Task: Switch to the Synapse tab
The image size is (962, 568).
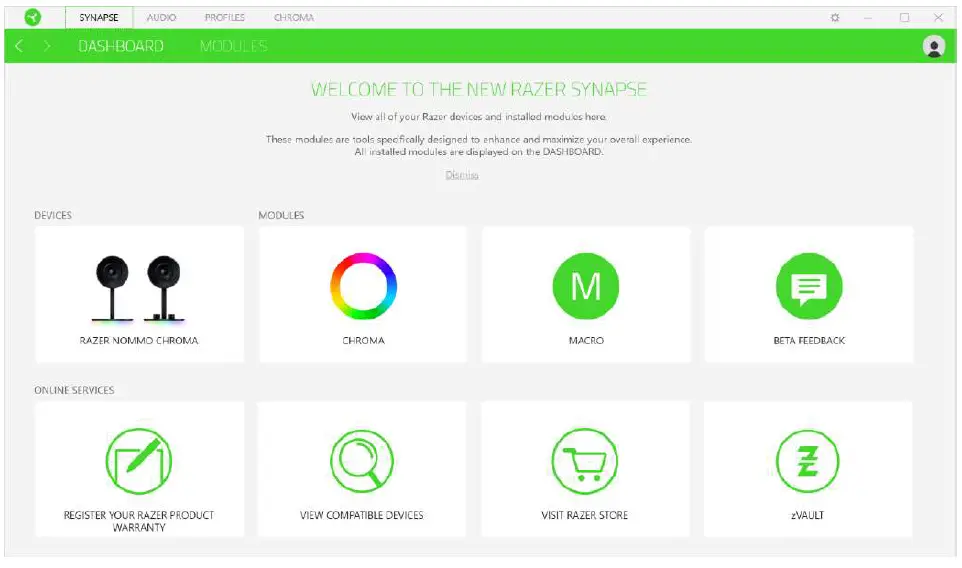Action: click(99, 18)
